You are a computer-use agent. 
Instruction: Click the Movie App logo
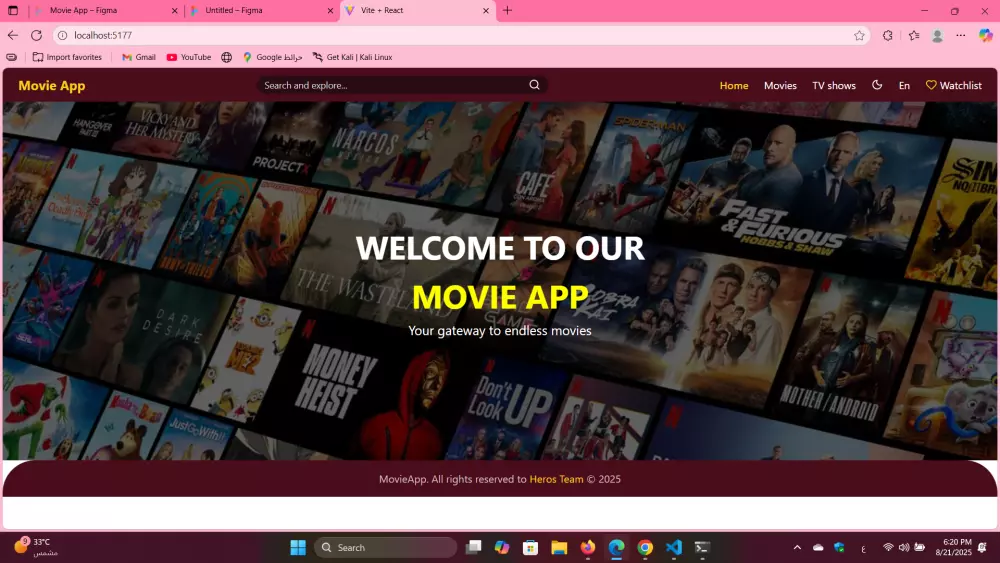point(52,85)
